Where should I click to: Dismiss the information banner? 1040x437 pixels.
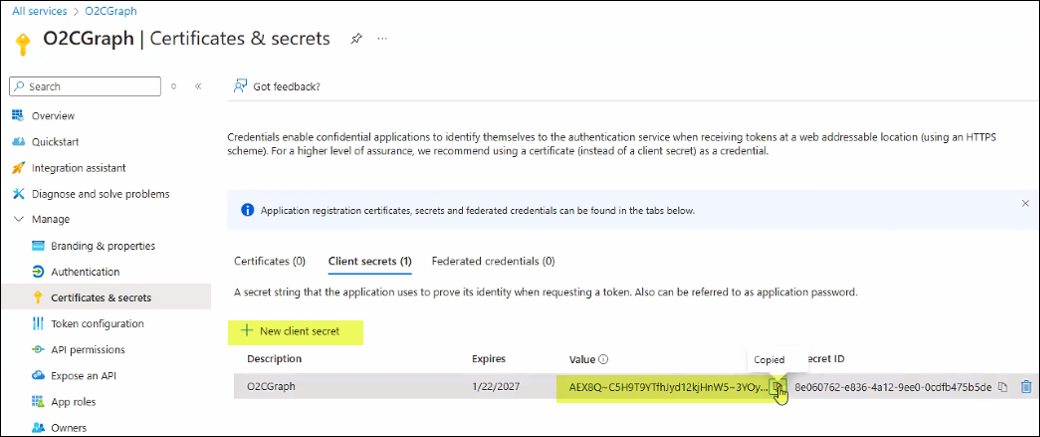[x=1025, y=204]
